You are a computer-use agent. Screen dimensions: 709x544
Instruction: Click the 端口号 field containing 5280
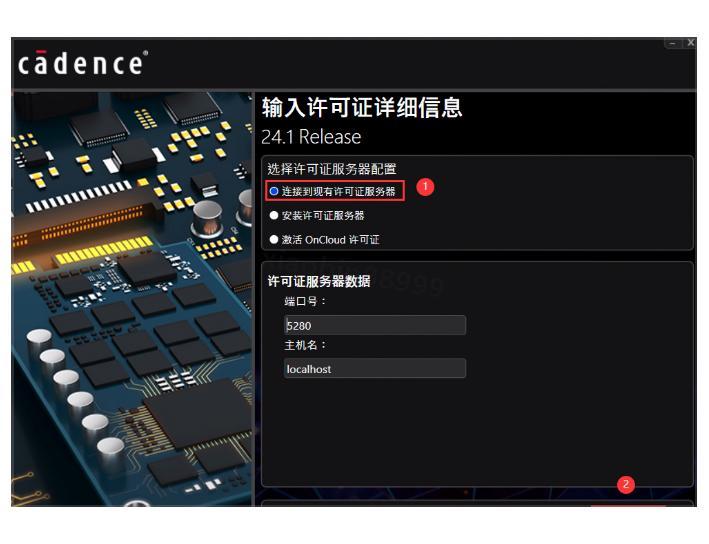click(x=375, y=325)
